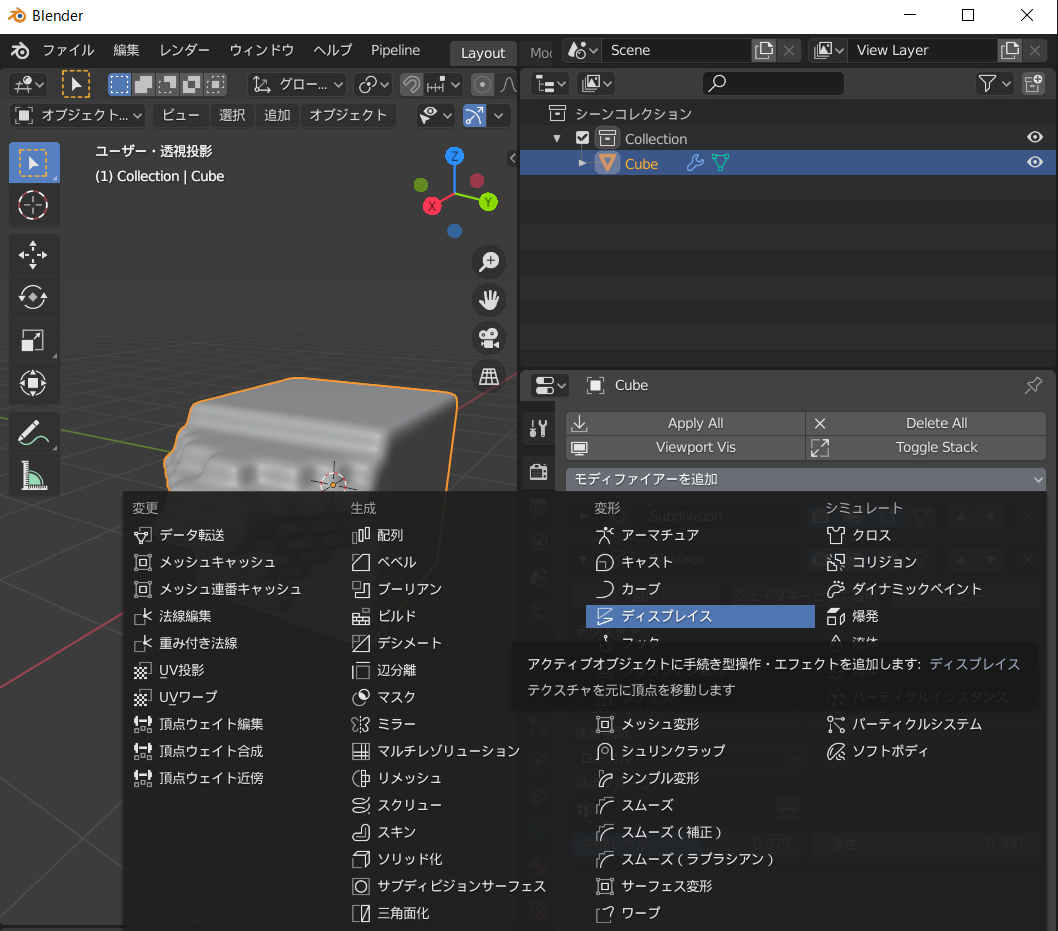Click the X axis on navigation gizmo
Image resolution: width=1058 pixels, height=931 pixels.
coord(432,206)
